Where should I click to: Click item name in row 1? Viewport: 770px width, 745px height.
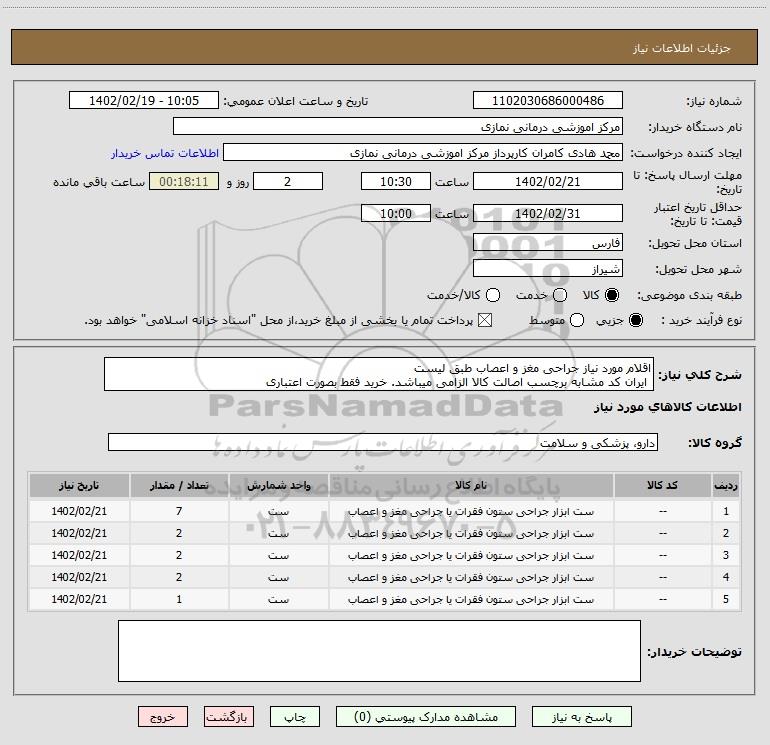tap(471, 511)
